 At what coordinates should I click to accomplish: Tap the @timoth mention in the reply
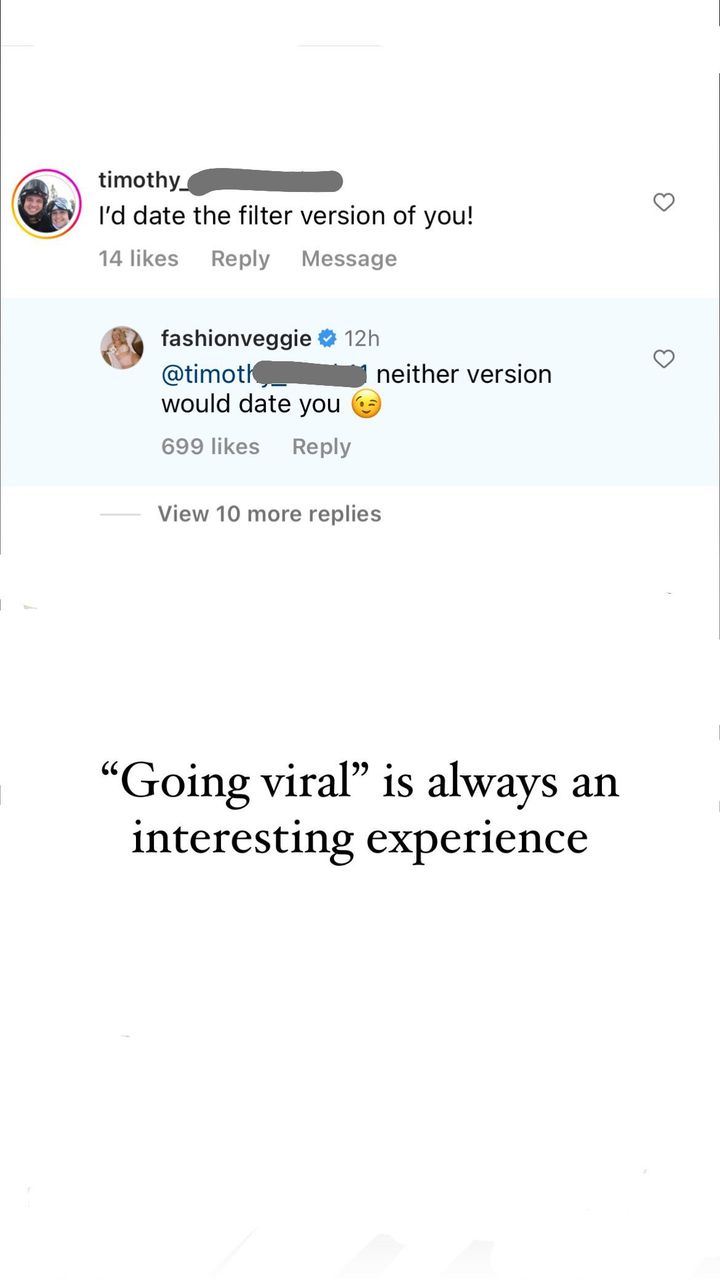(x=264, y=375)
